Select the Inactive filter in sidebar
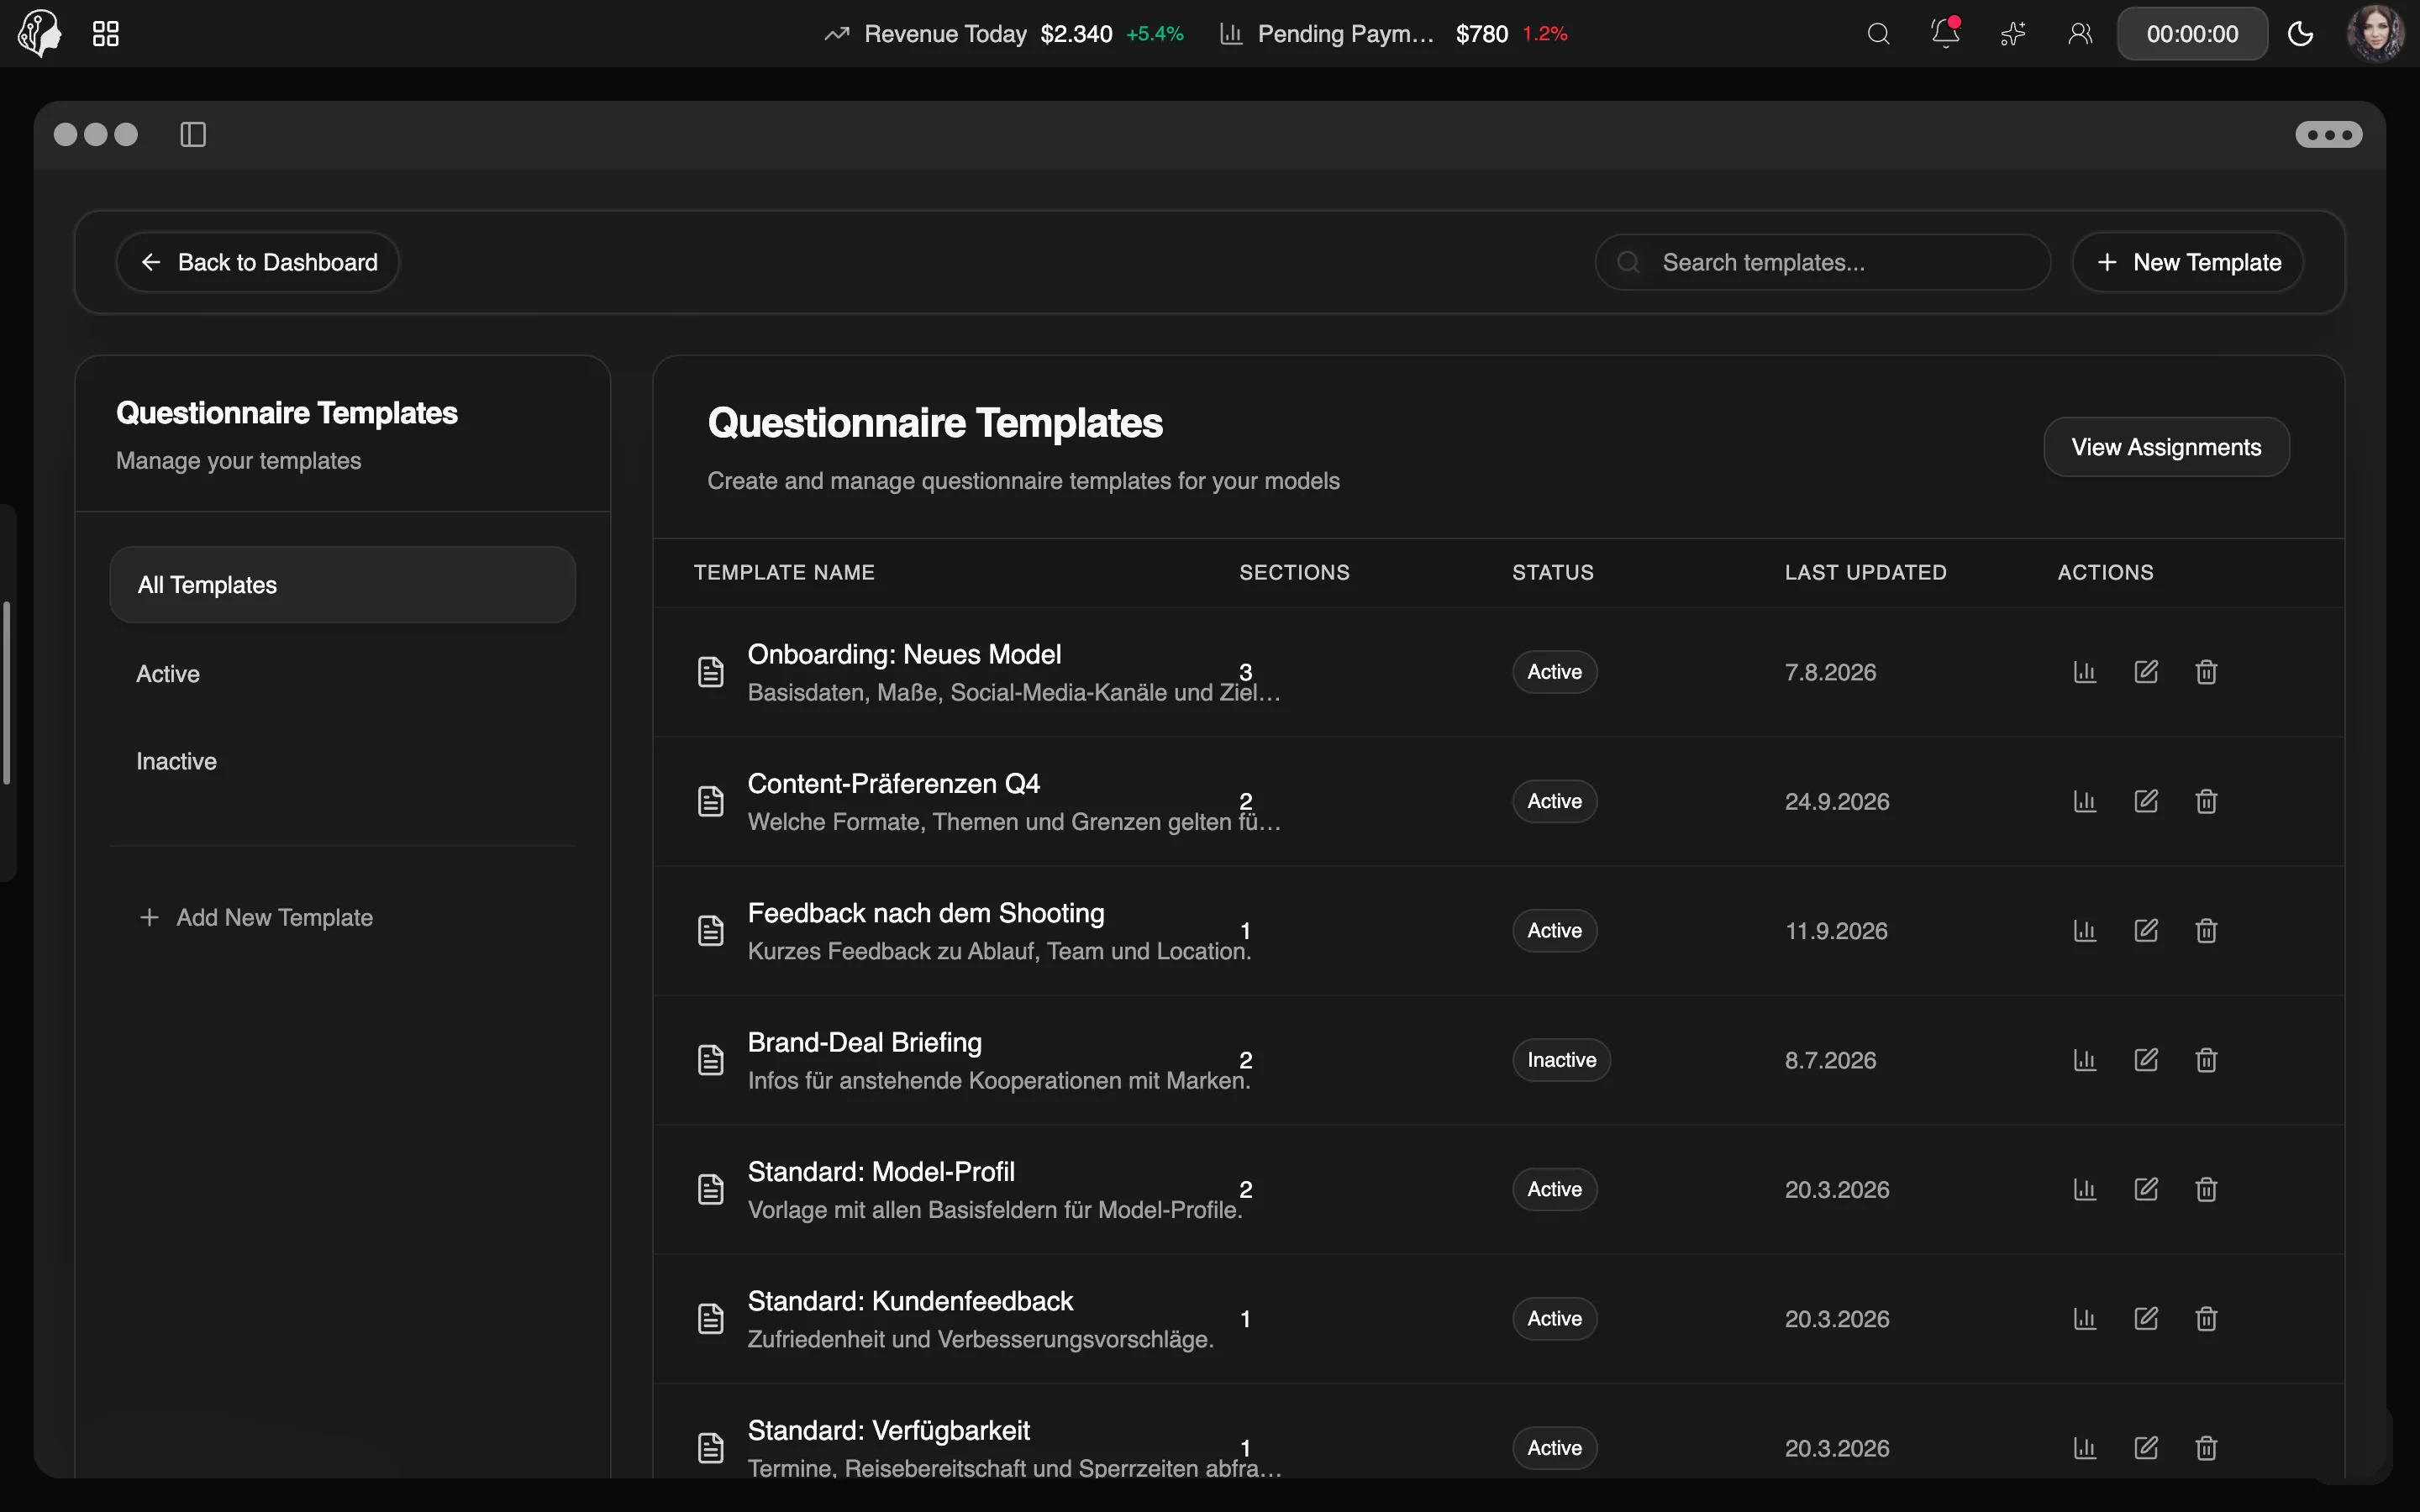The image size is (2420, 1512). (343, 761)
